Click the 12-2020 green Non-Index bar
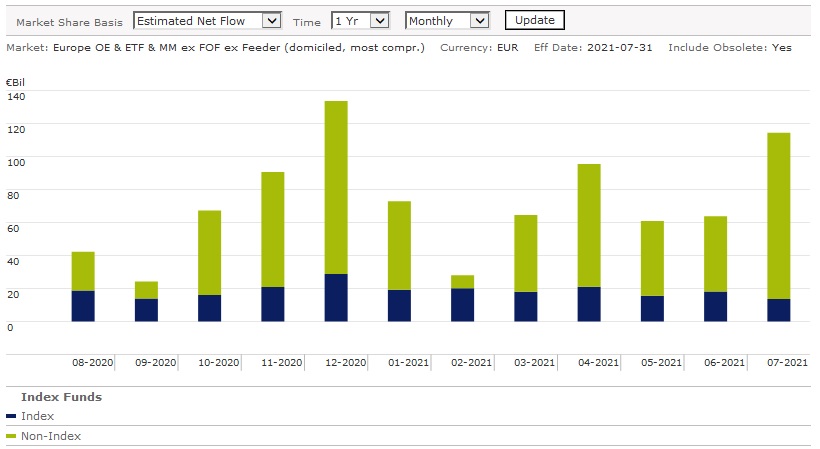 click(336, 187)
